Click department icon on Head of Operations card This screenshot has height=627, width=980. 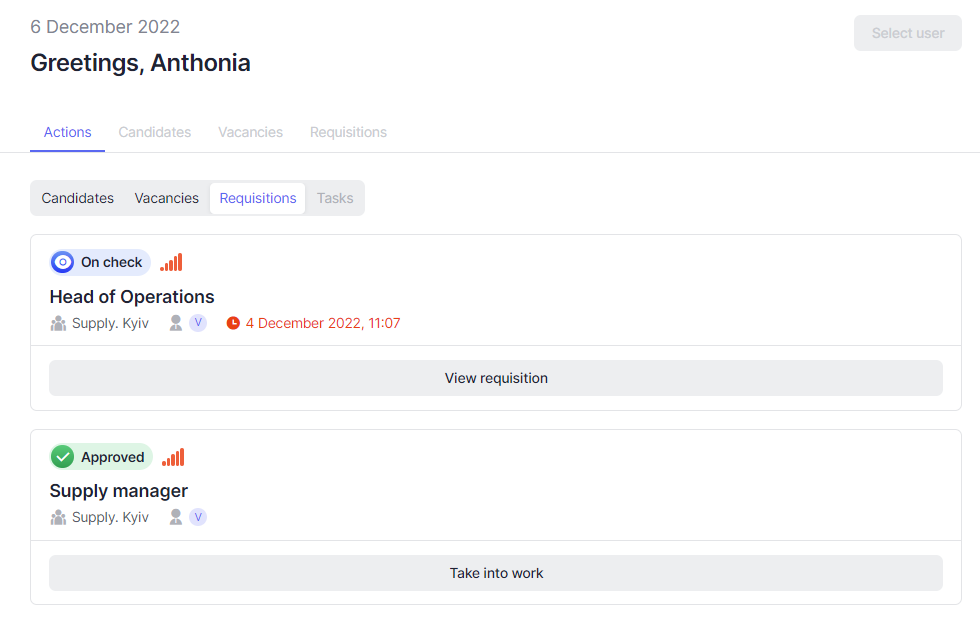pyautogui.click(x=58, y=323)
